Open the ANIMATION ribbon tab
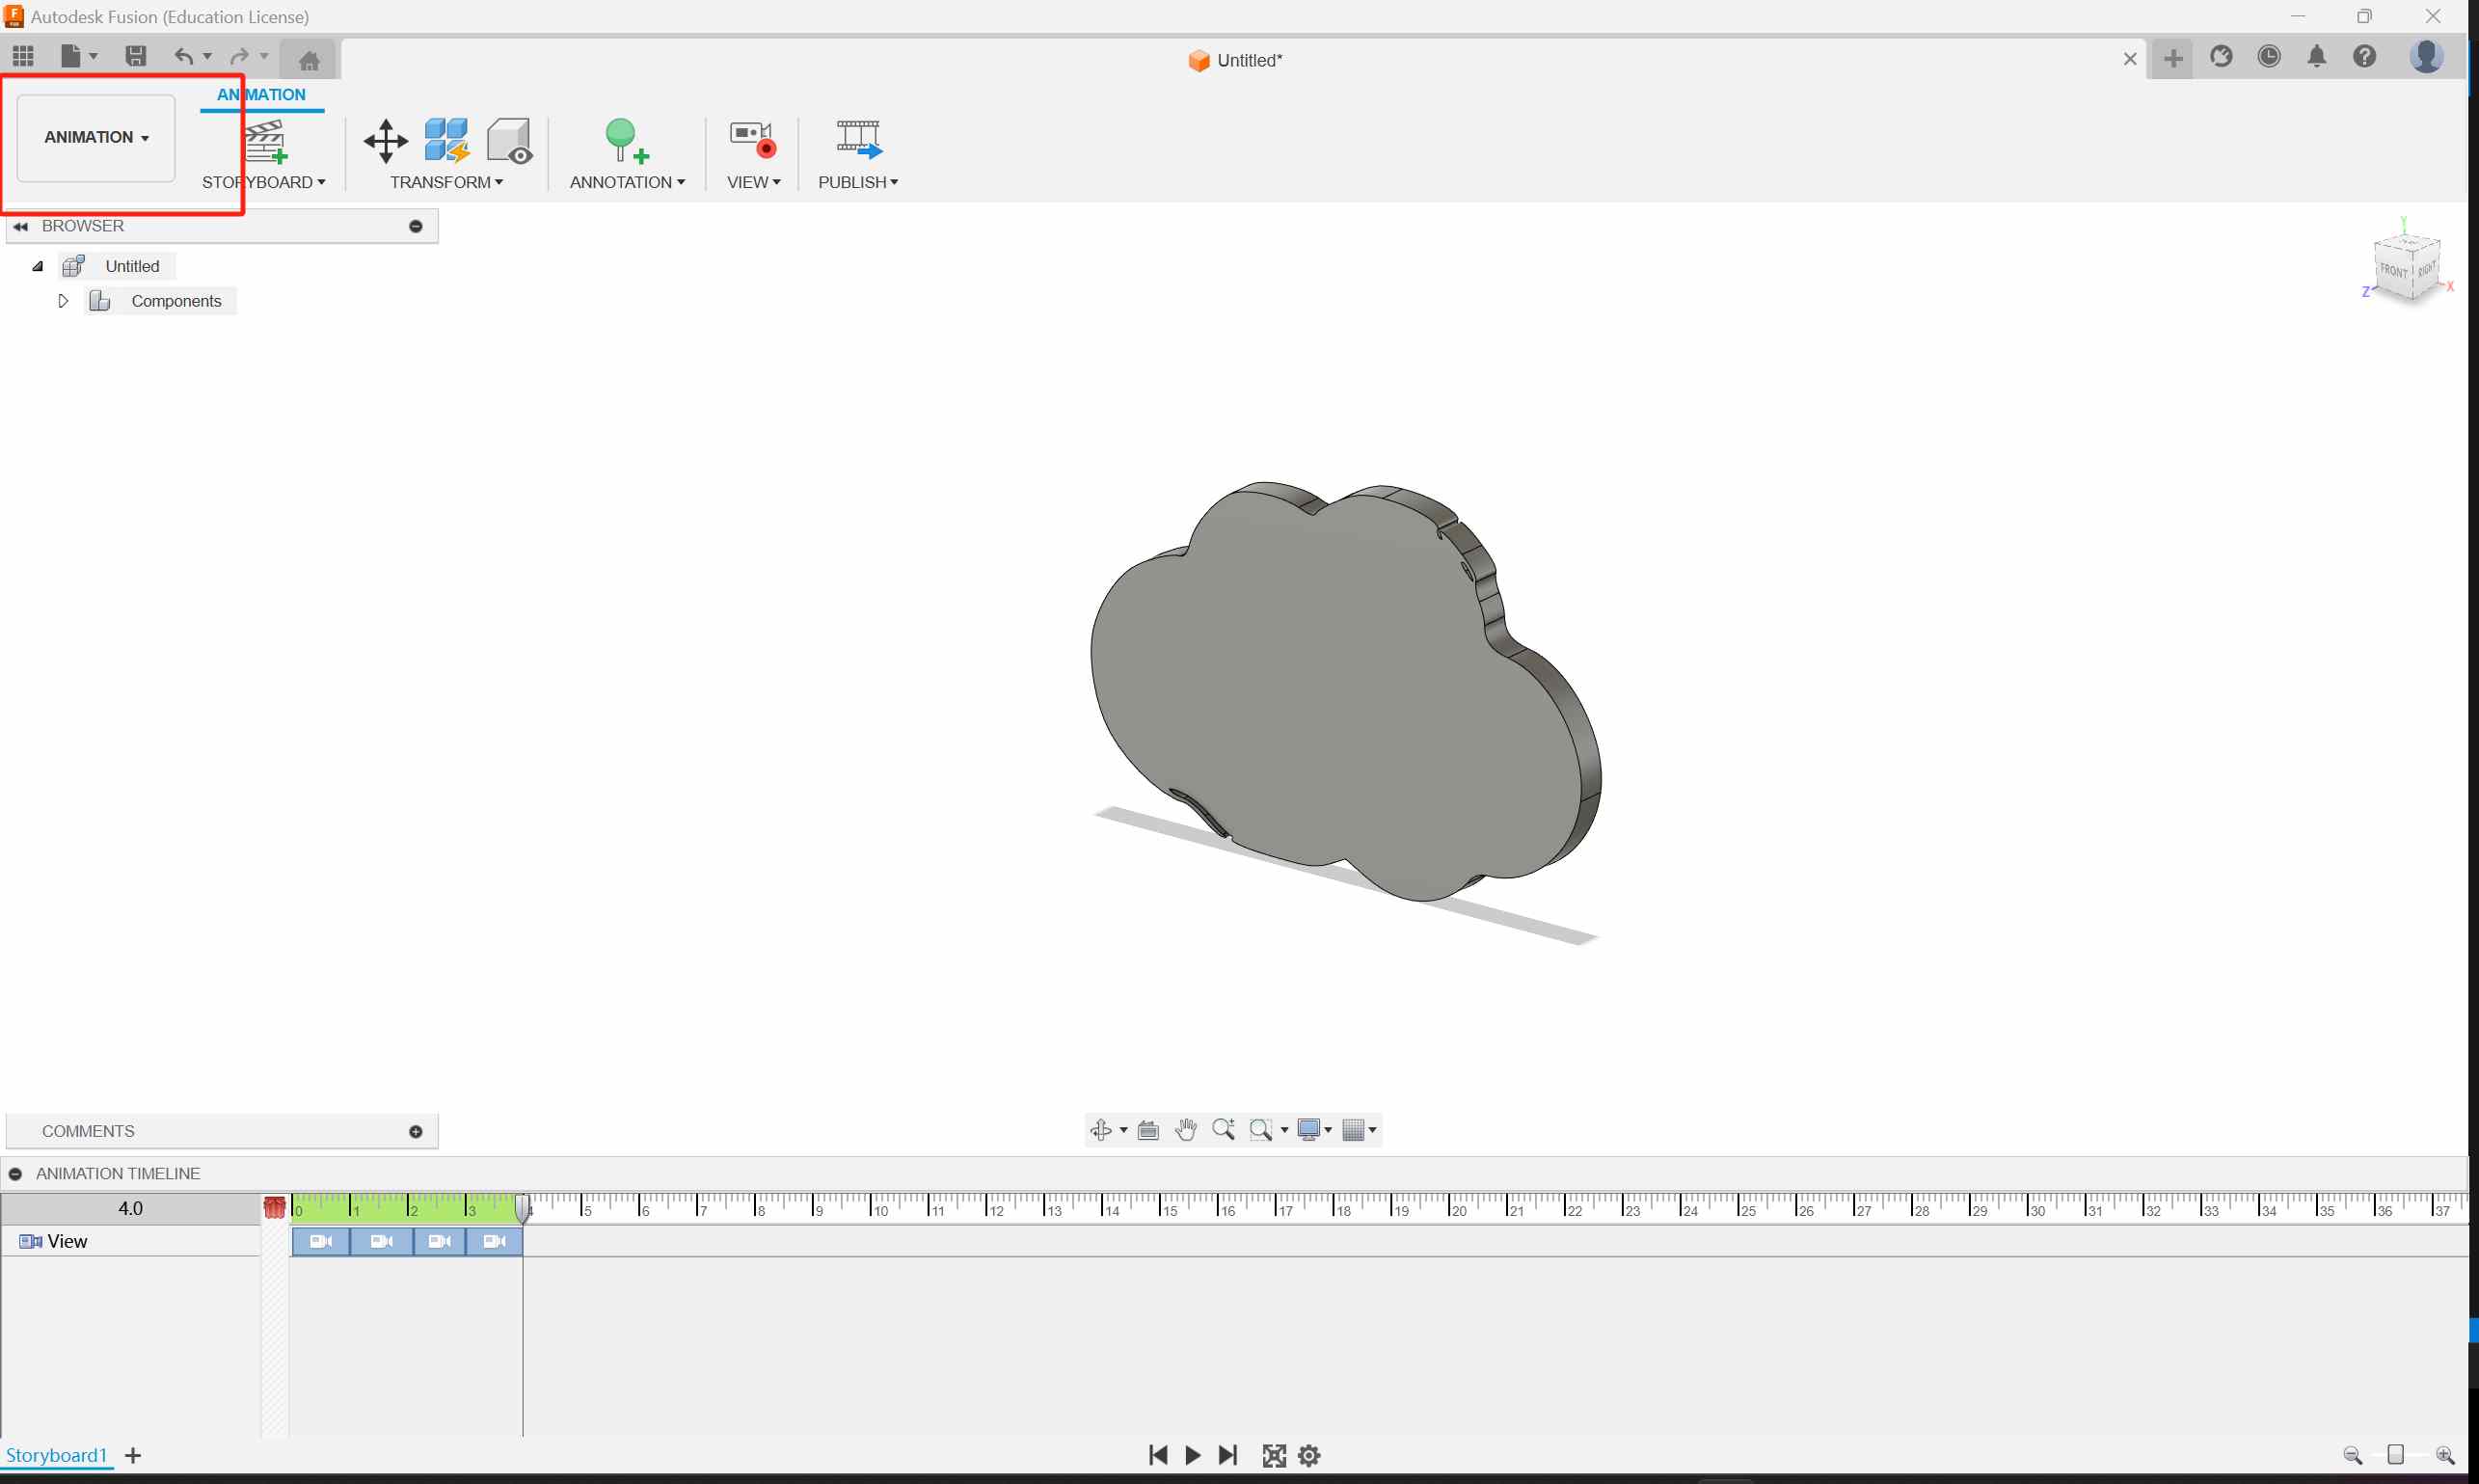2479x1484 pixels. (x=261, y=94)
